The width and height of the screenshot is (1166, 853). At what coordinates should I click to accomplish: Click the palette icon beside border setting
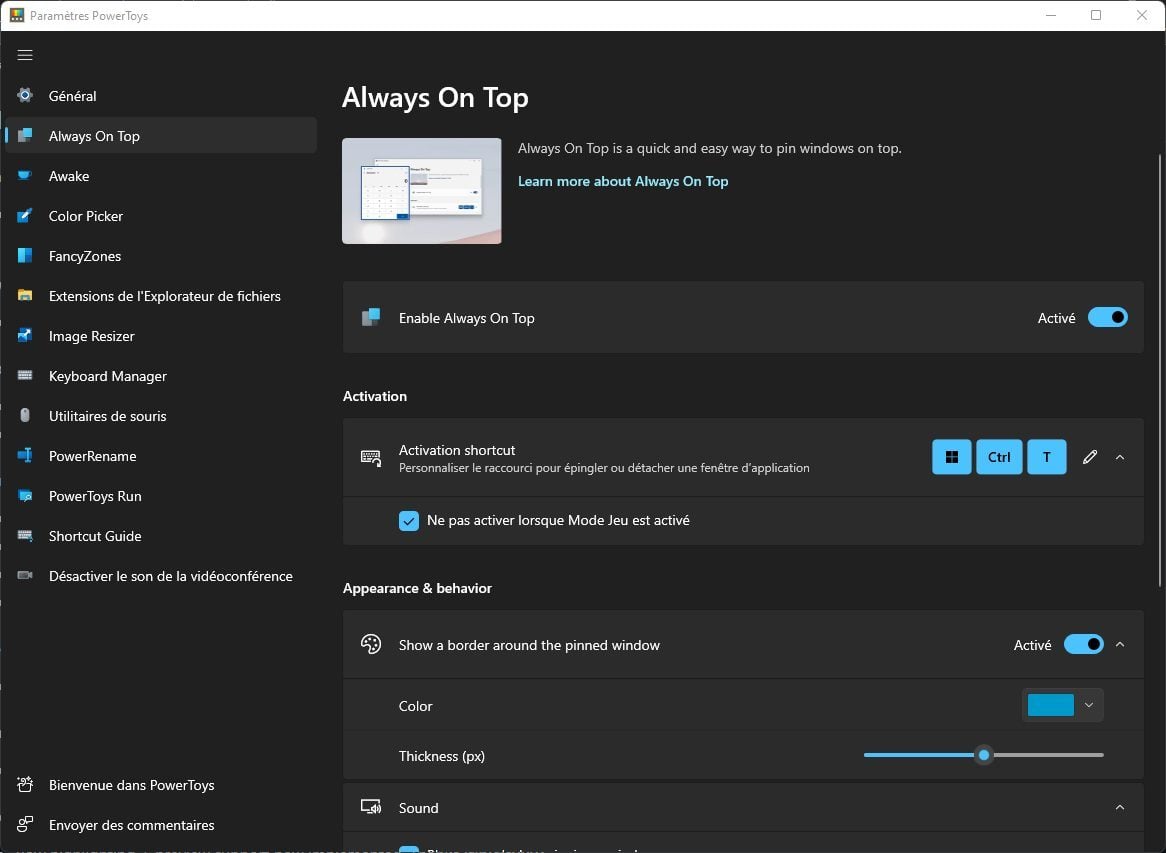[x=370, y=644]
